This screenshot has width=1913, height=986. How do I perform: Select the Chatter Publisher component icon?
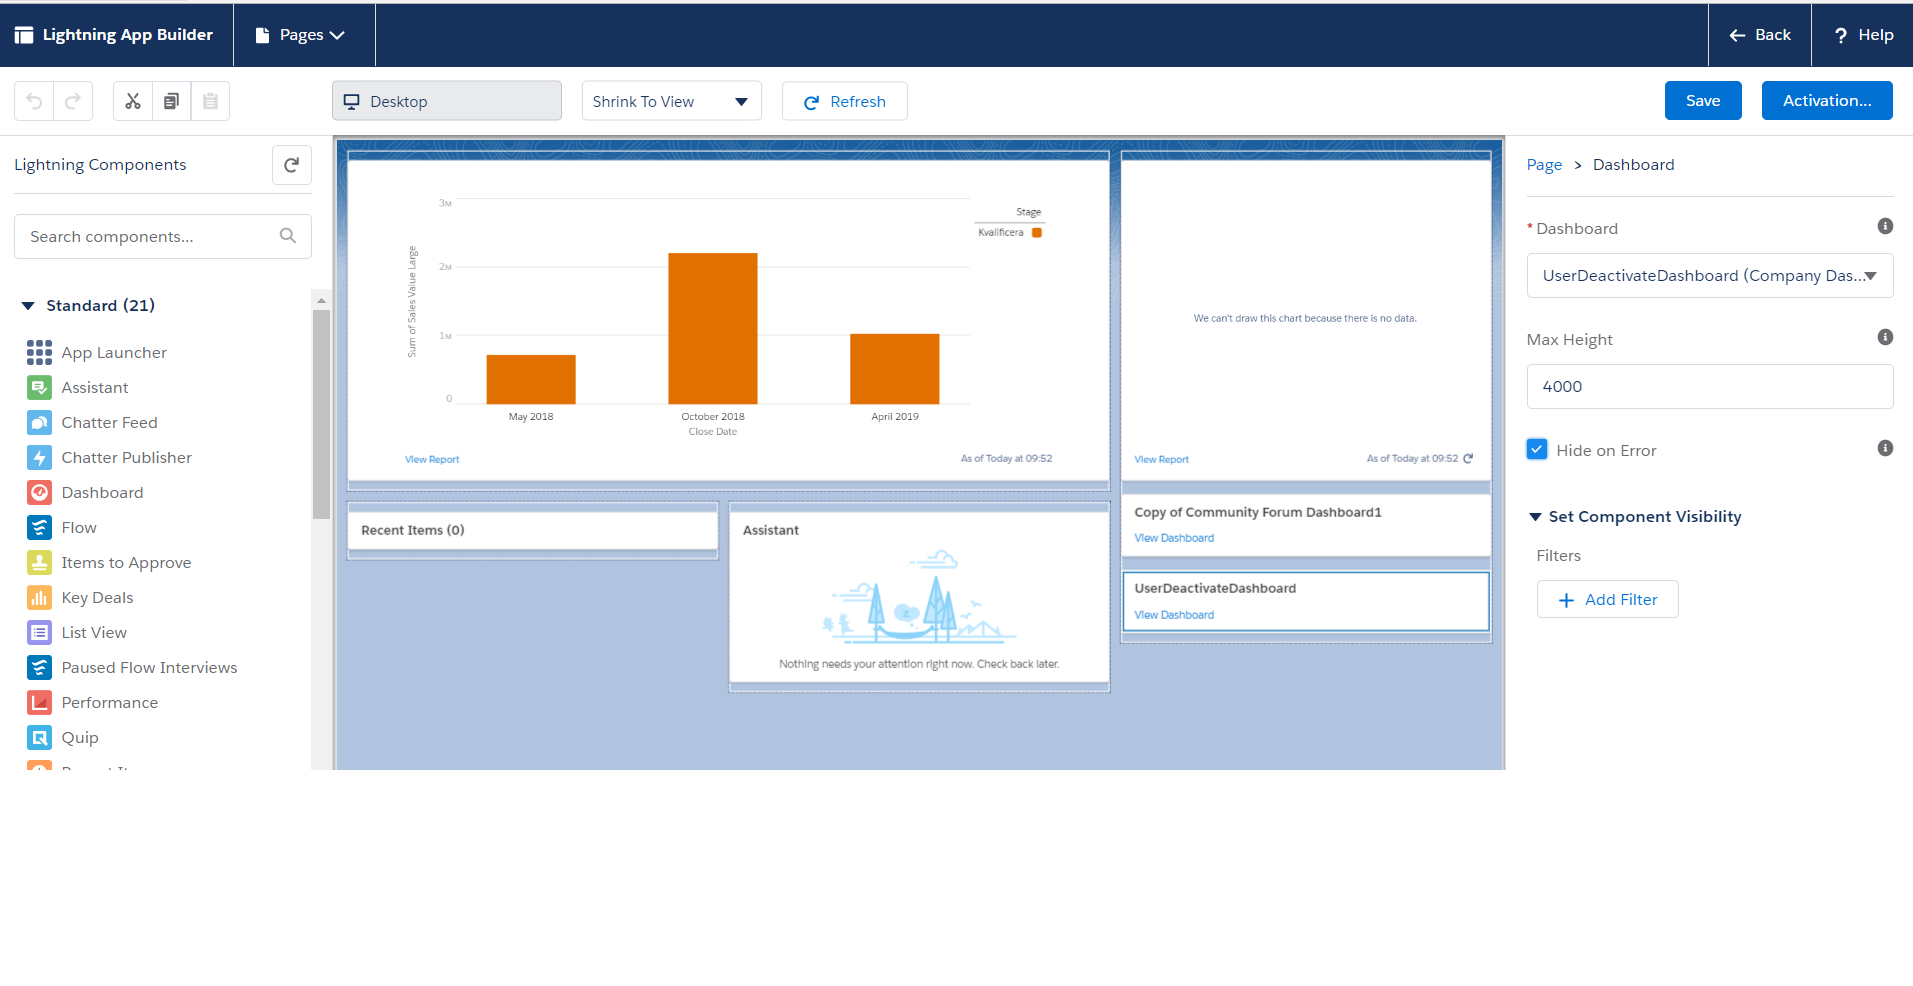point(39,458)
